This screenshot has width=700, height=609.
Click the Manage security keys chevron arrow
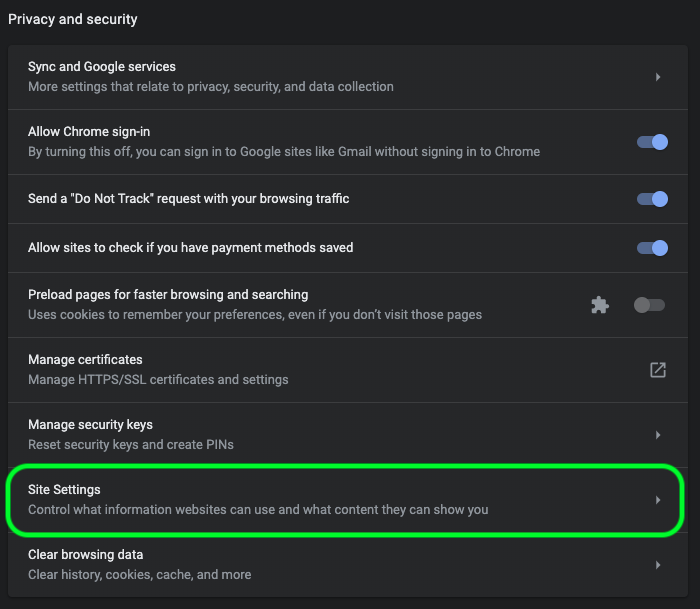click(657, 435)
